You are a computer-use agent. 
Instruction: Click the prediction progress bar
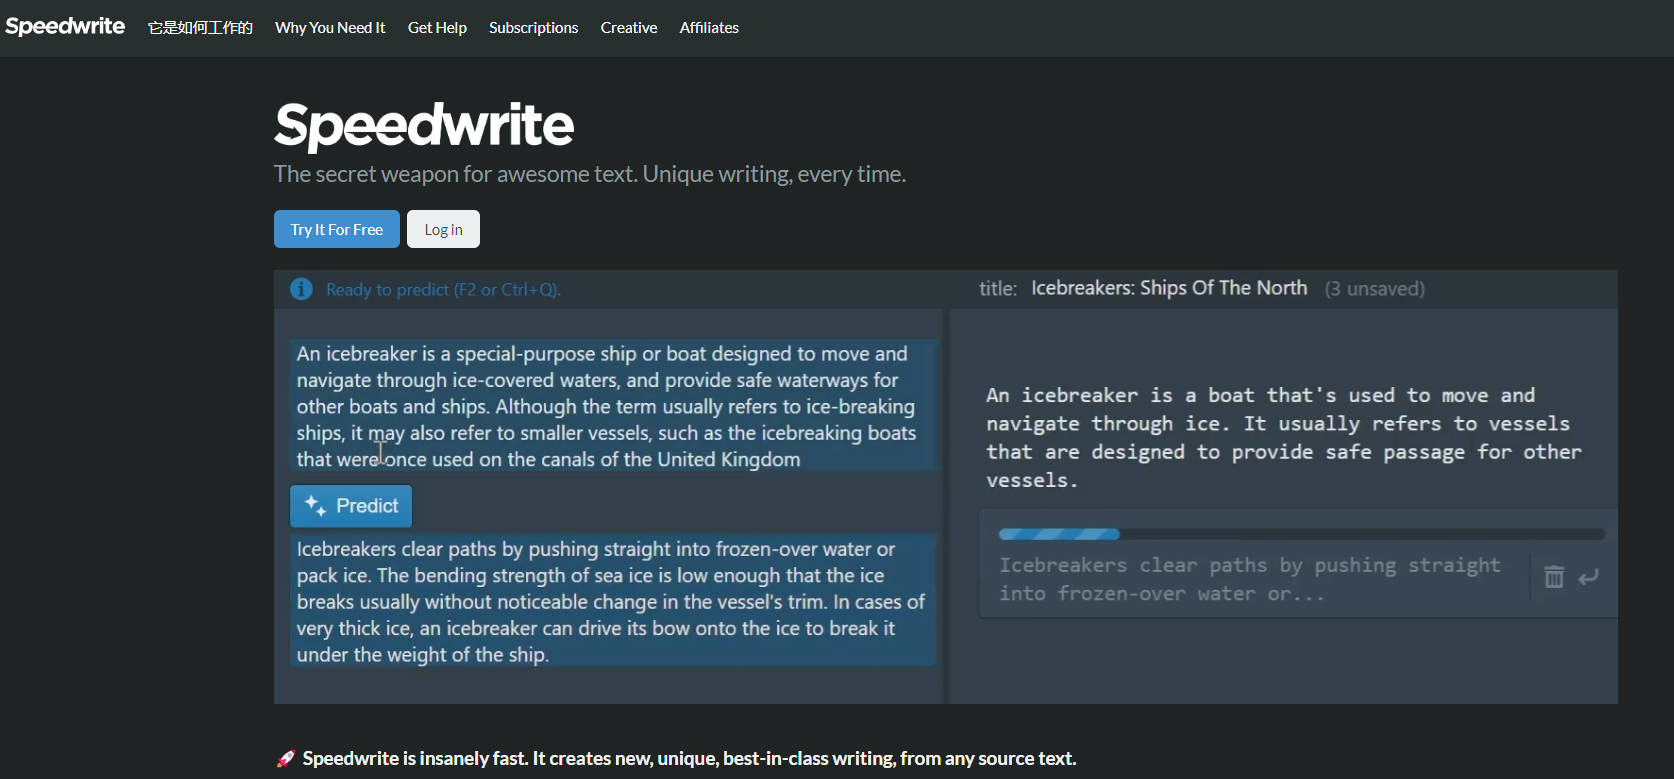coord(1301,534)
